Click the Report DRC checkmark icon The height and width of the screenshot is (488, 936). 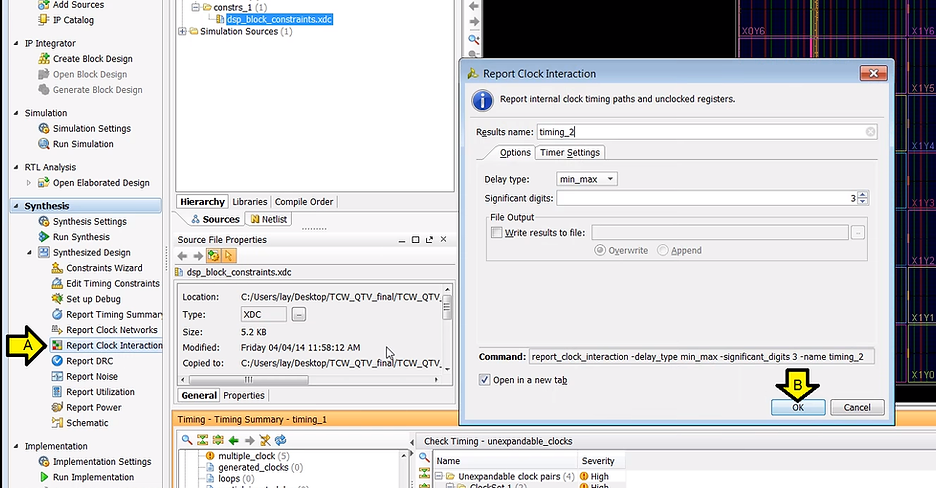[57, 361]
